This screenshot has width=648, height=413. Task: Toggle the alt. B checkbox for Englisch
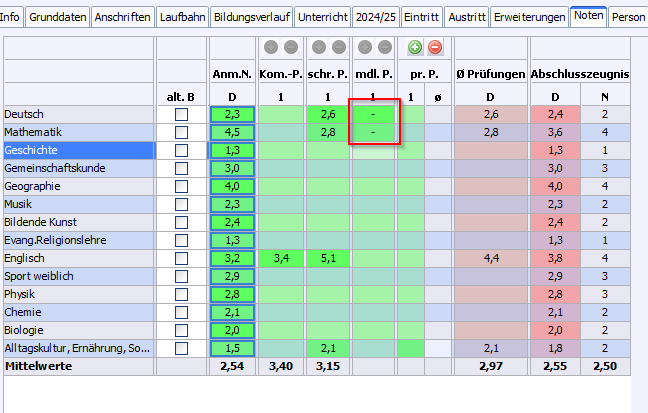coord(181,259)
